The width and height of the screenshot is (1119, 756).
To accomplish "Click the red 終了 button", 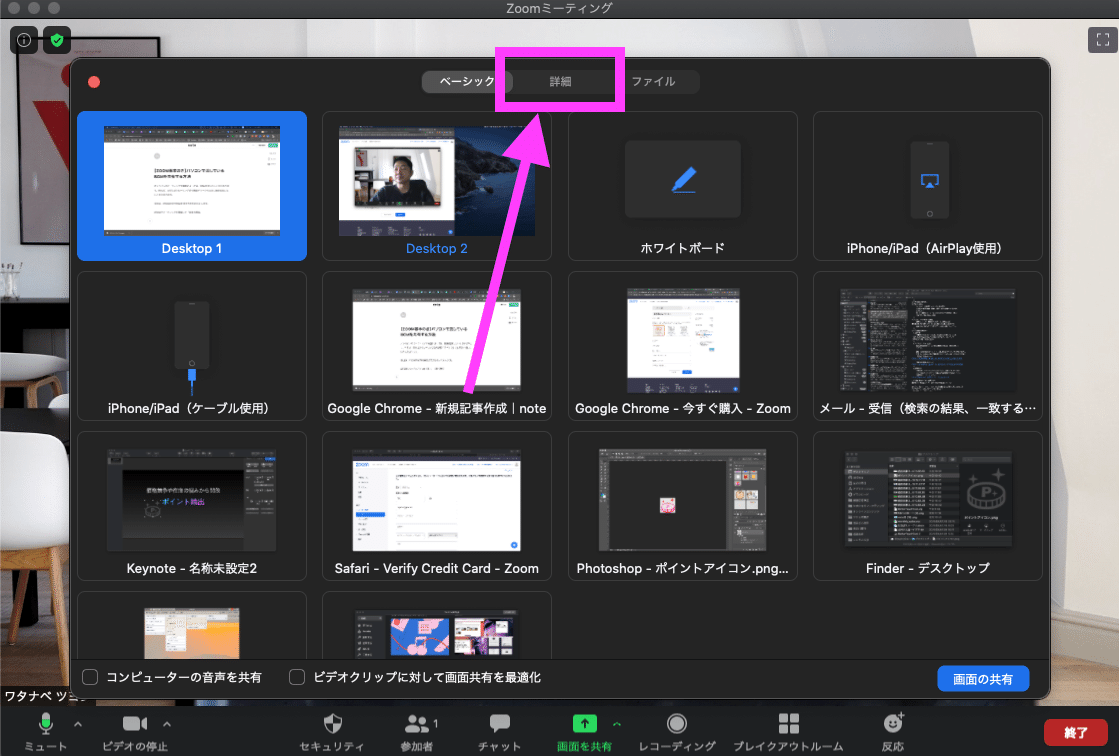I will (1075, 732).
